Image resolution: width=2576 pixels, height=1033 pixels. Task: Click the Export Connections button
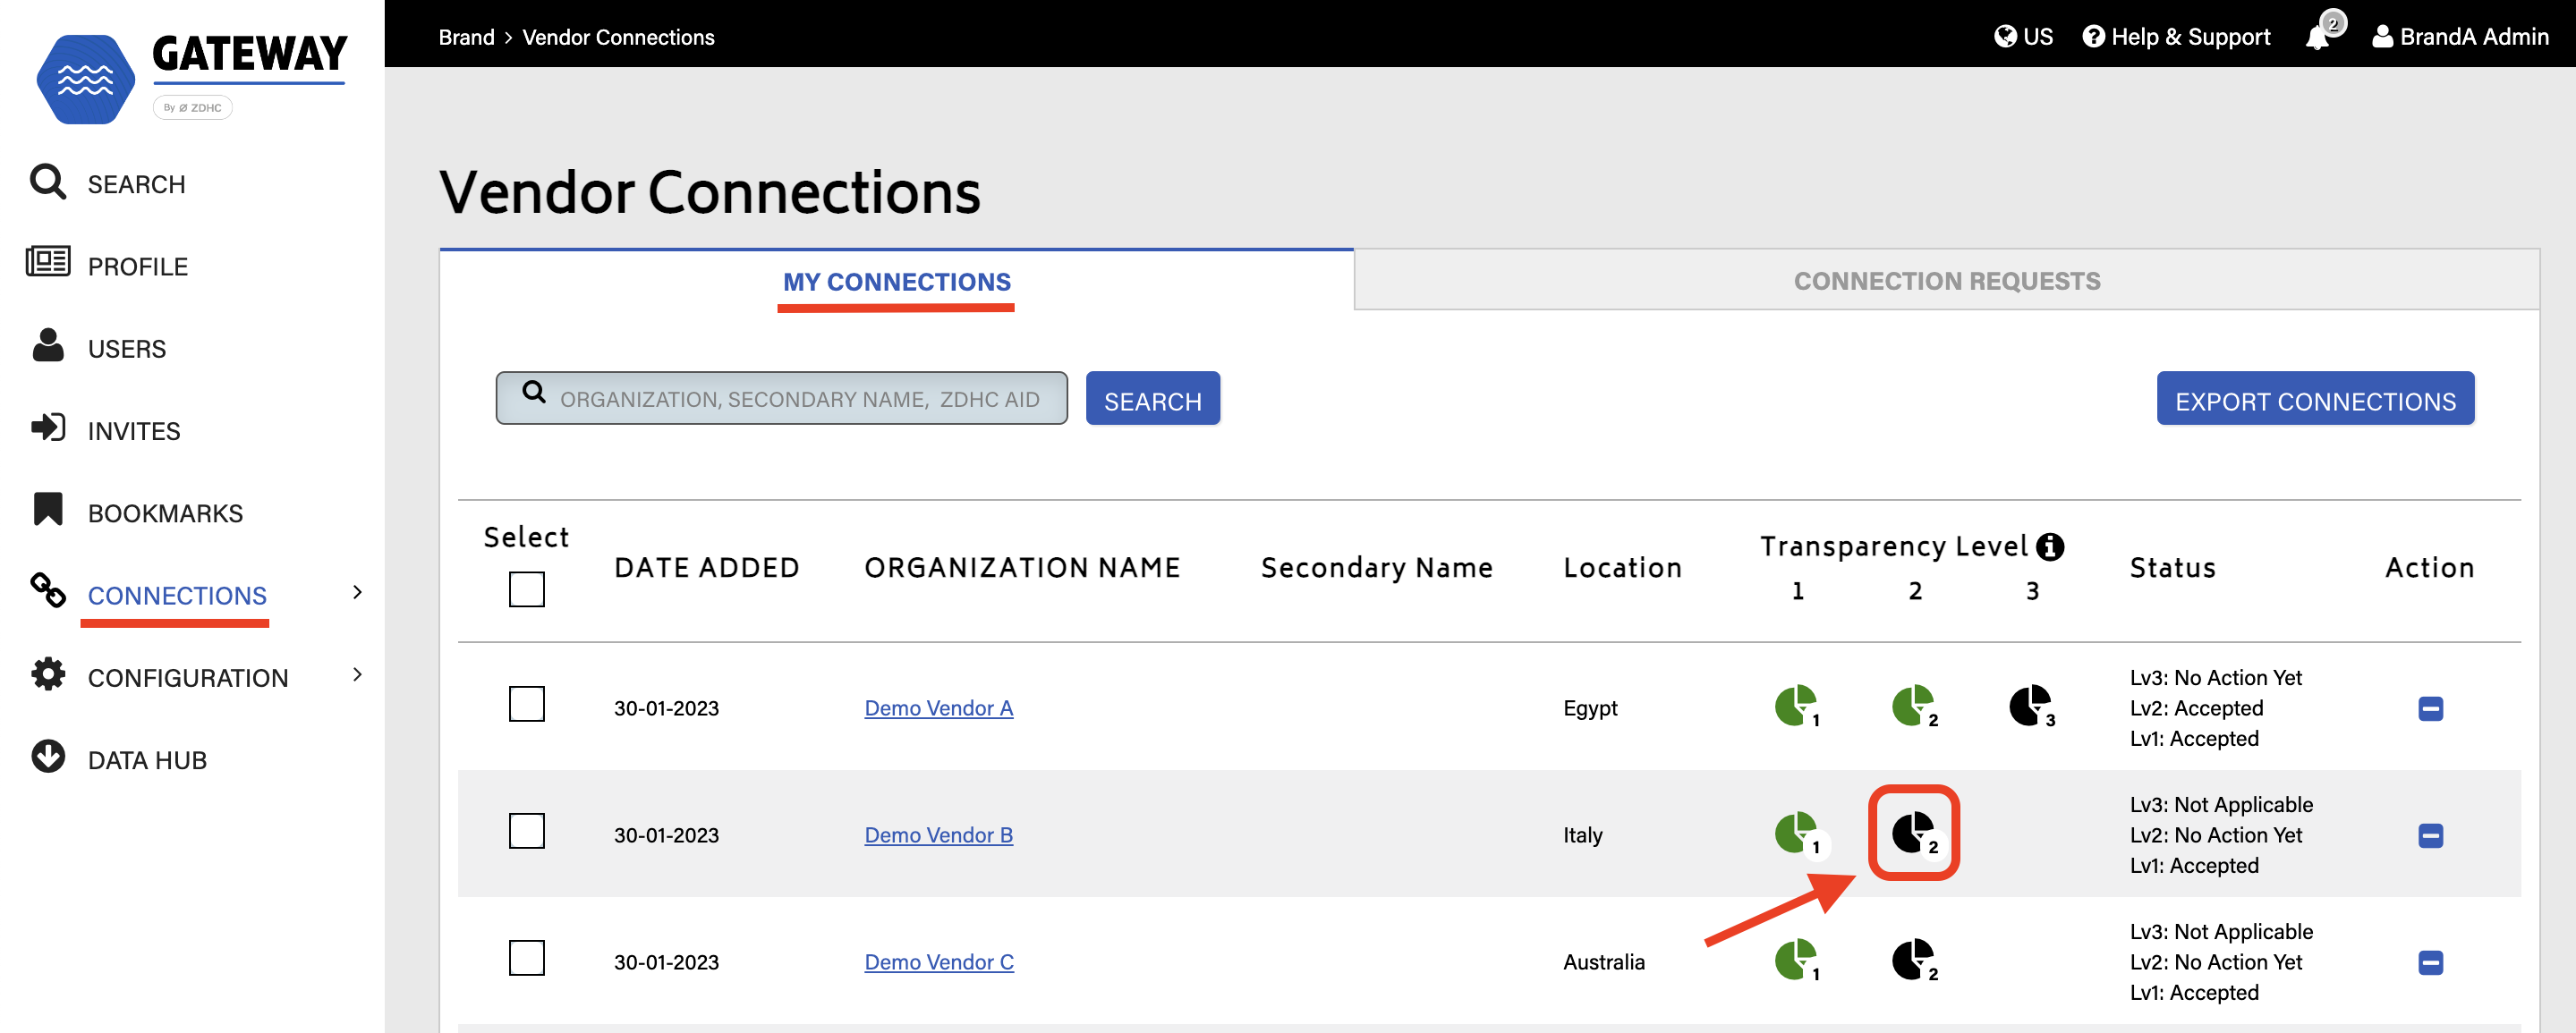click(x=2315, y=399)
